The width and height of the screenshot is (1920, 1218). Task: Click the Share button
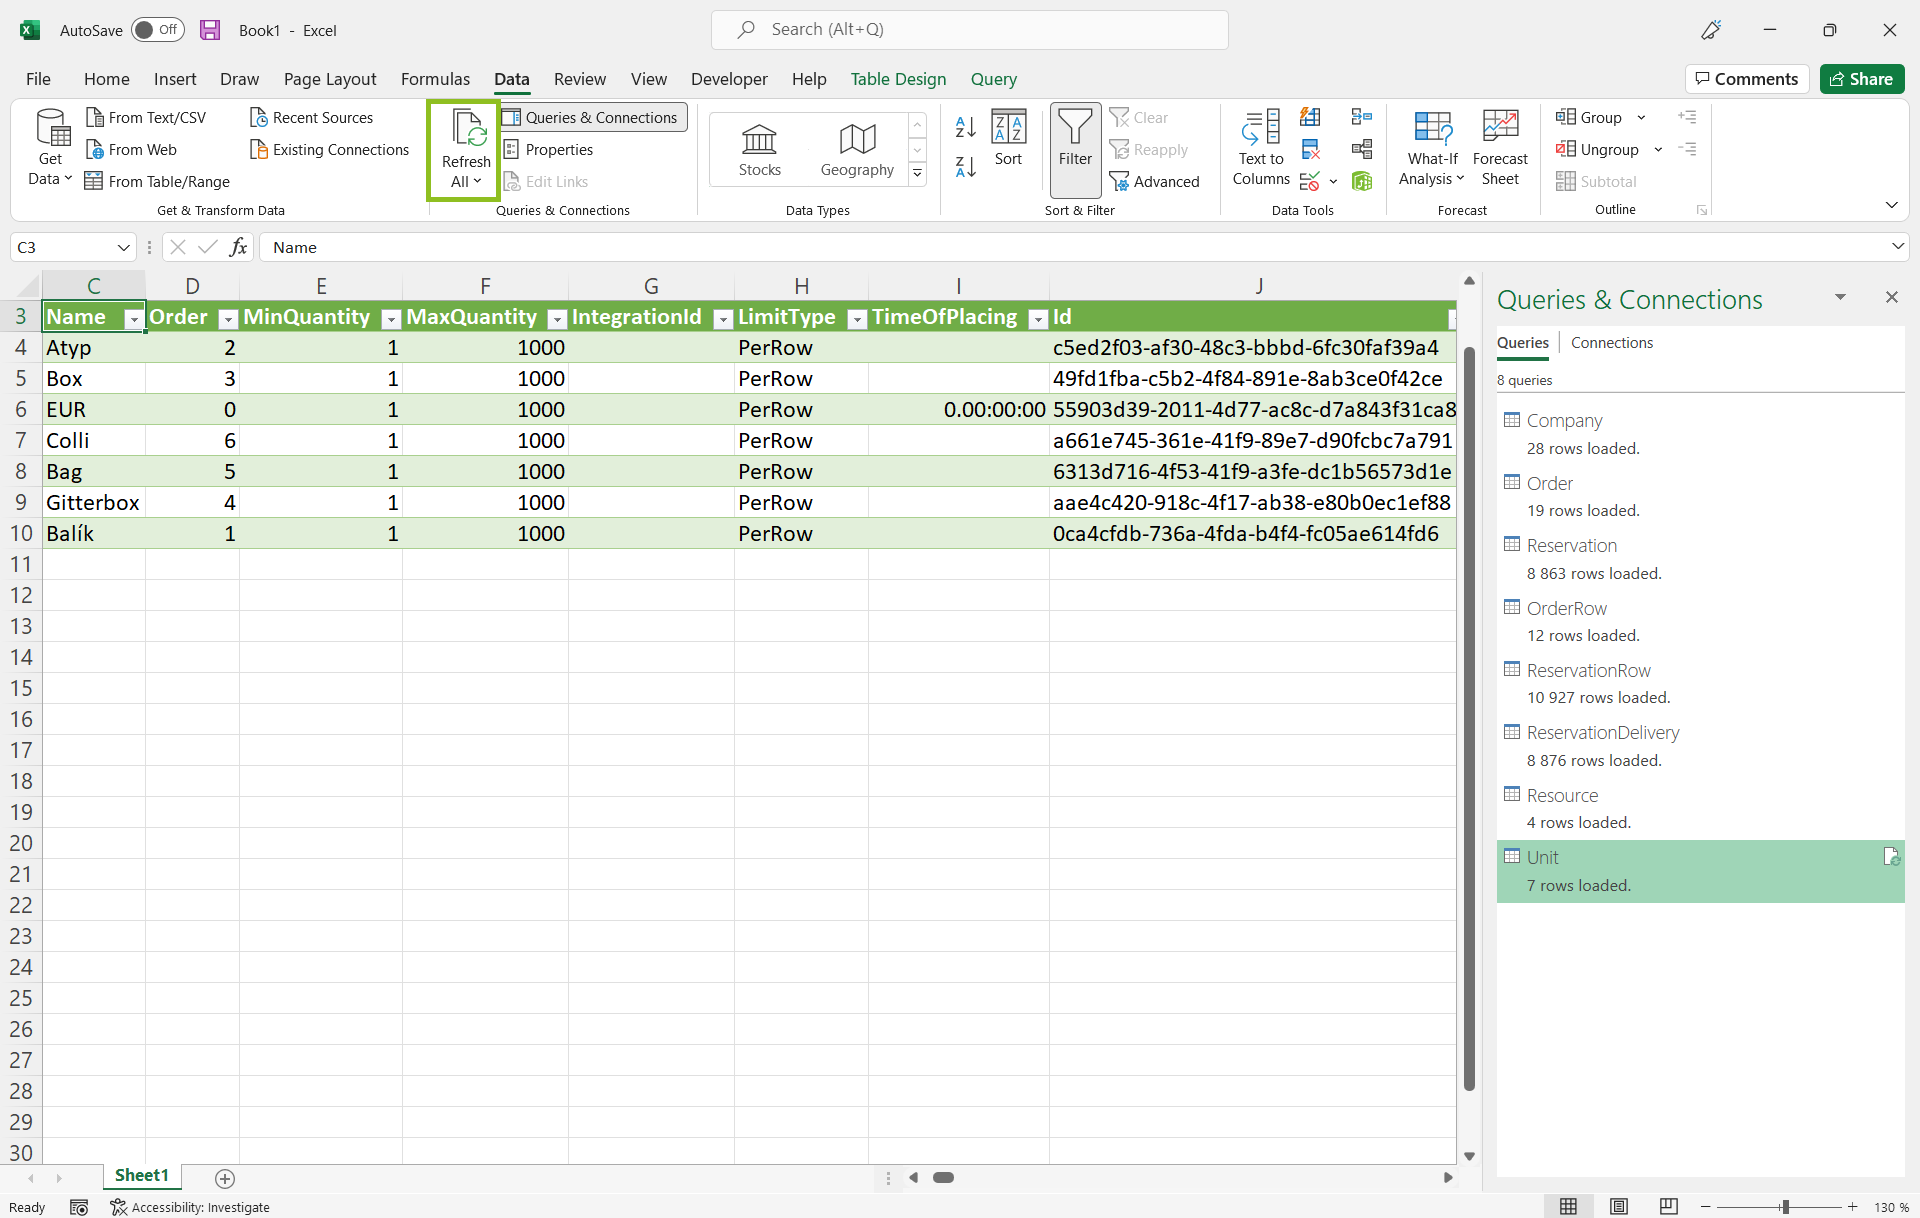click(1861, 79)
